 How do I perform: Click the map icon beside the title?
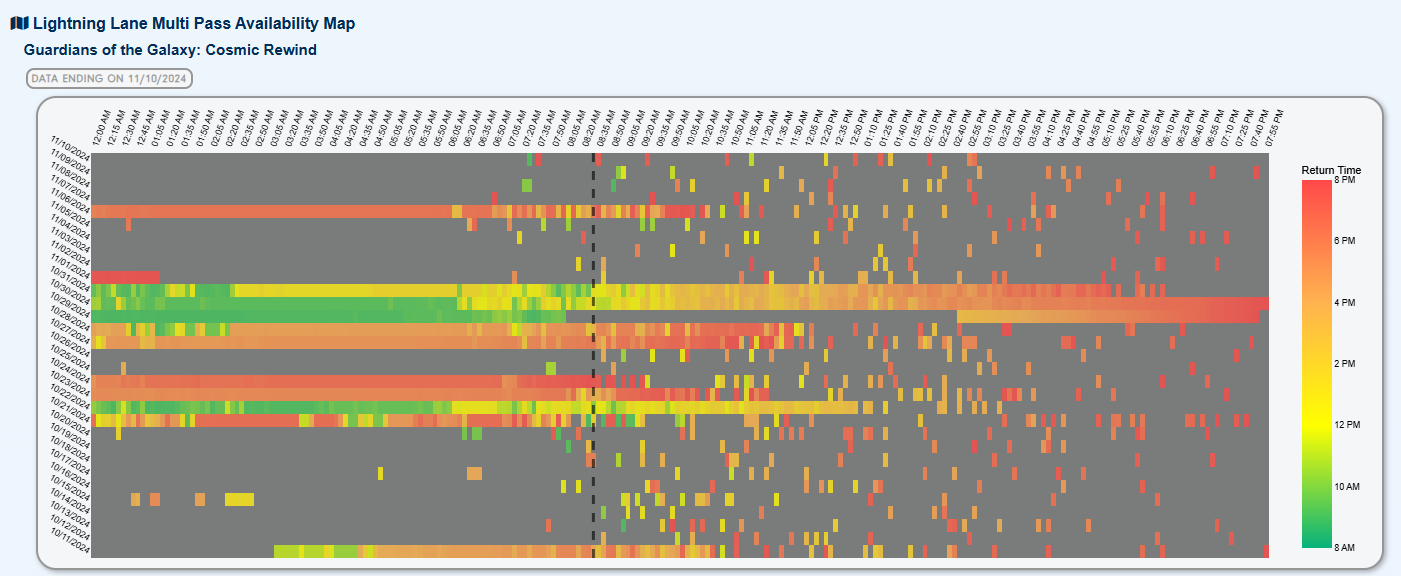(19, 23)
